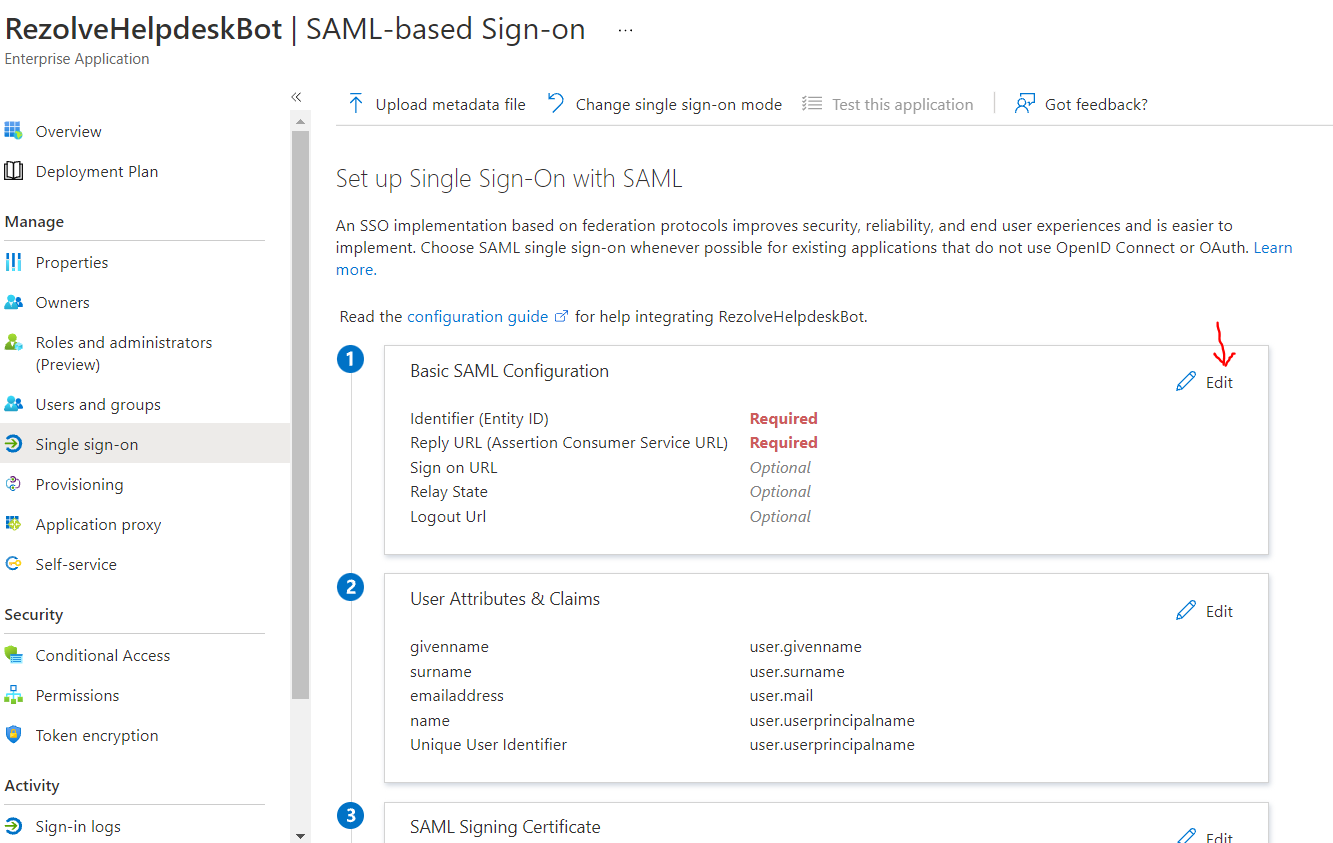
Task: Click the Test this application list icon
Action: (812, 104)
